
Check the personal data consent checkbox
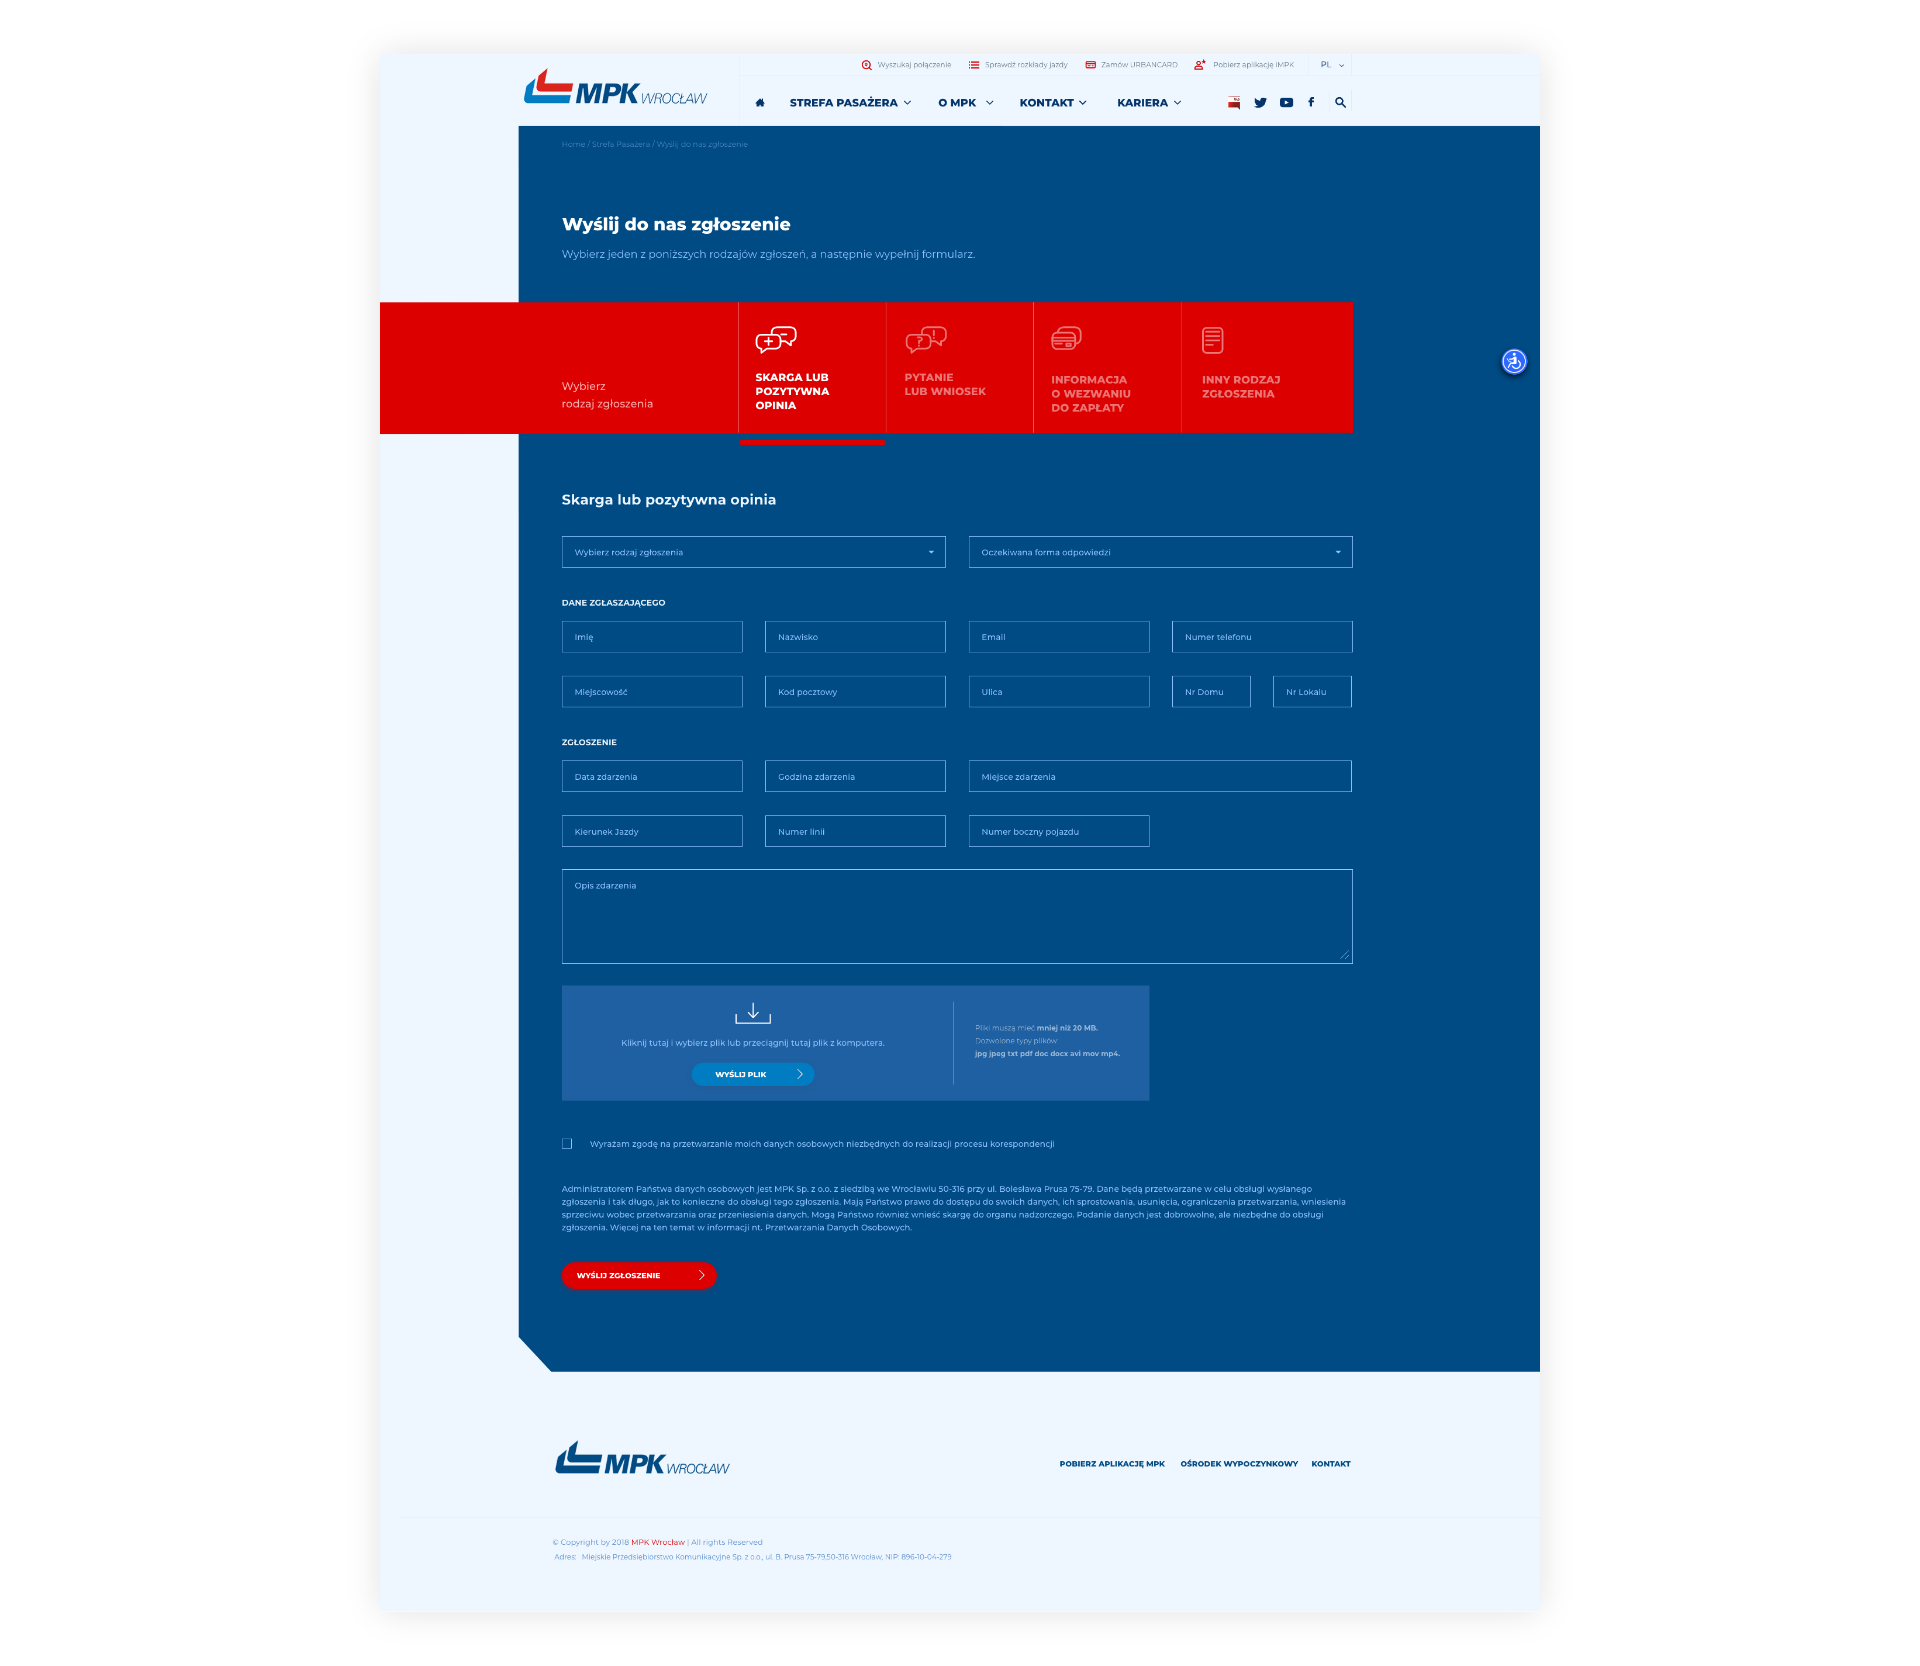coord(567,1144)
